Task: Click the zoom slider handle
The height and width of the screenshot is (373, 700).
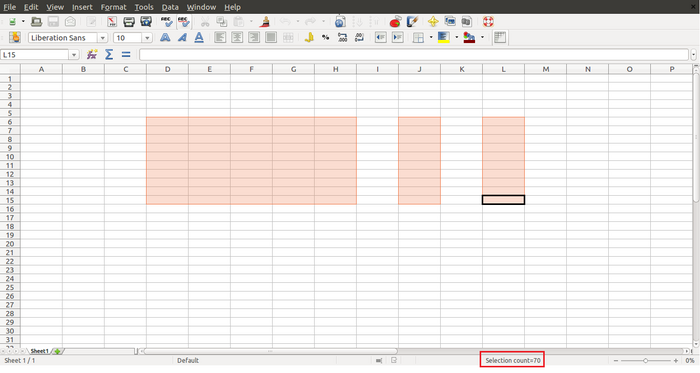Action: point(645,360)
